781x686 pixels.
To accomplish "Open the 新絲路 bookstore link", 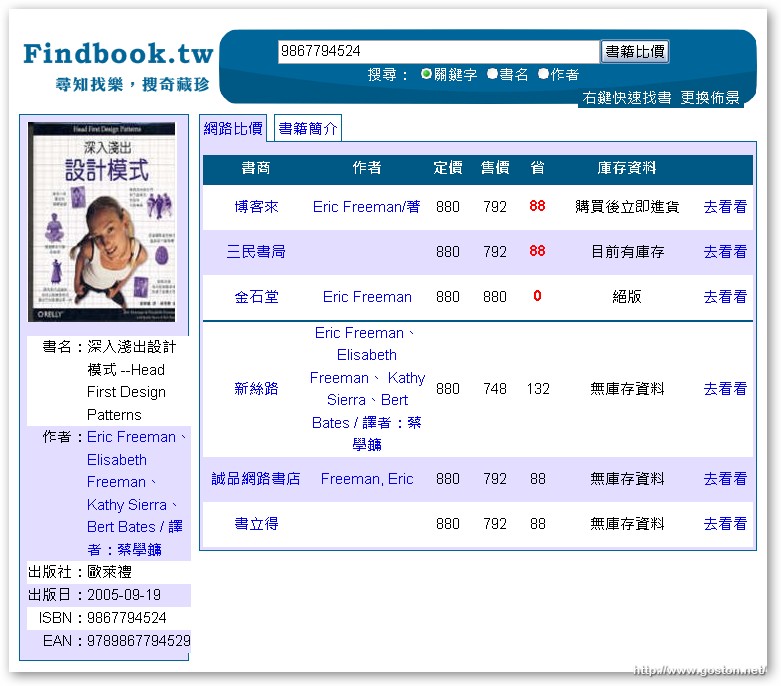I will coord(256,389).
